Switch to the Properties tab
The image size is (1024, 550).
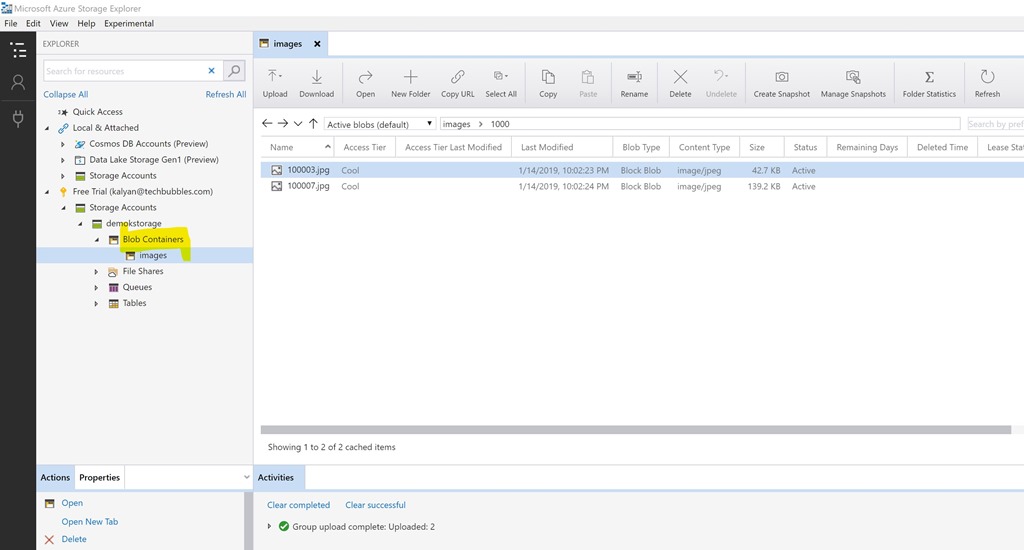tap(99, 477)
